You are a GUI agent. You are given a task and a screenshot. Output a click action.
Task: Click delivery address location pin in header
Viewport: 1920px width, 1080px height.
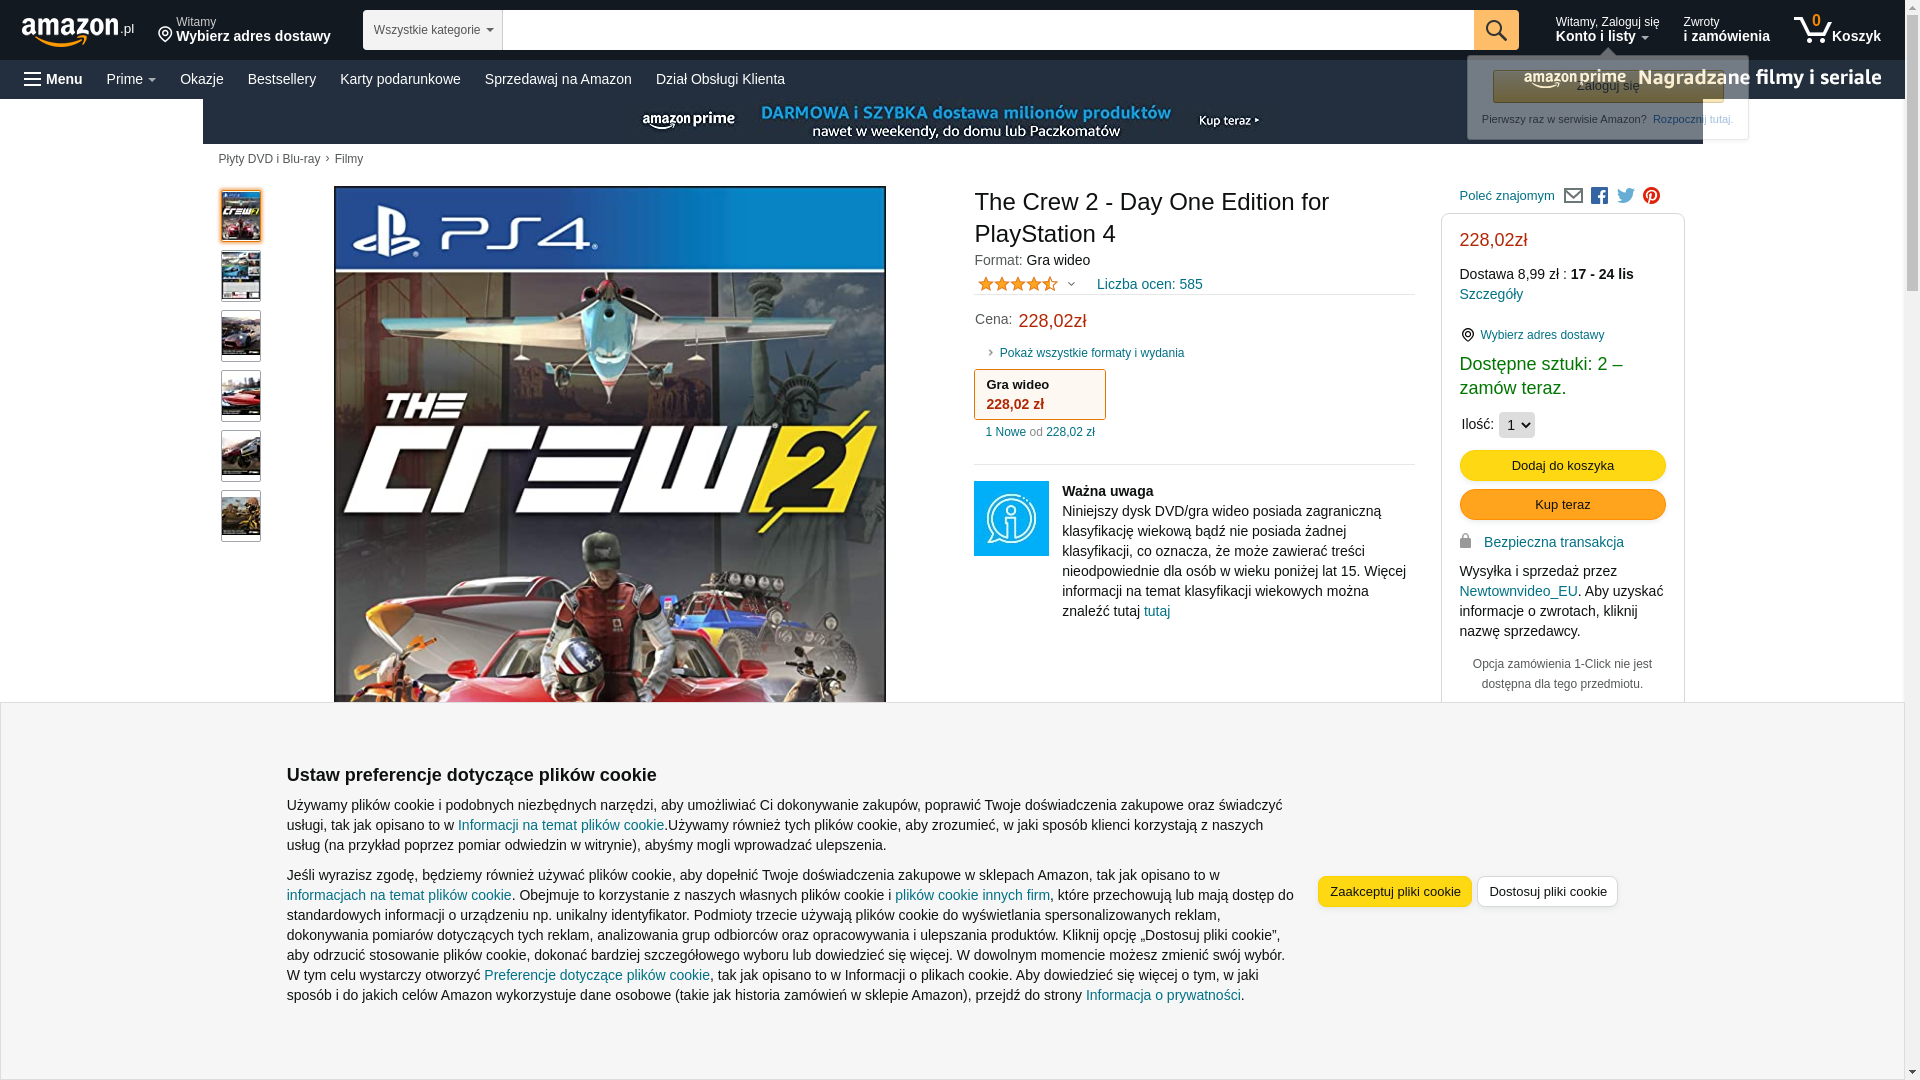[165, 36]
